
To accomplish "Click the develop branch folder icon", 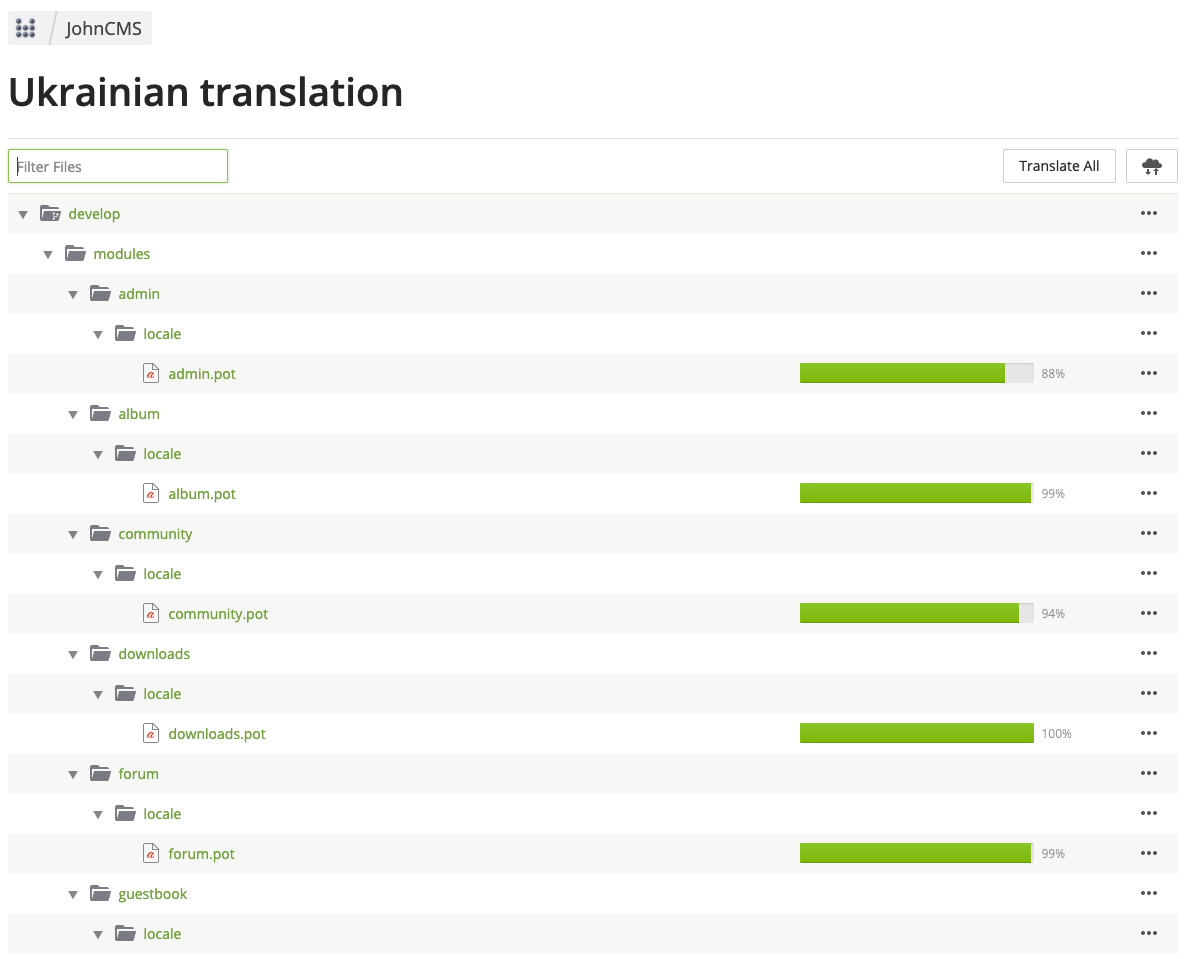I will pyautogui.click(x=50, y=214).
